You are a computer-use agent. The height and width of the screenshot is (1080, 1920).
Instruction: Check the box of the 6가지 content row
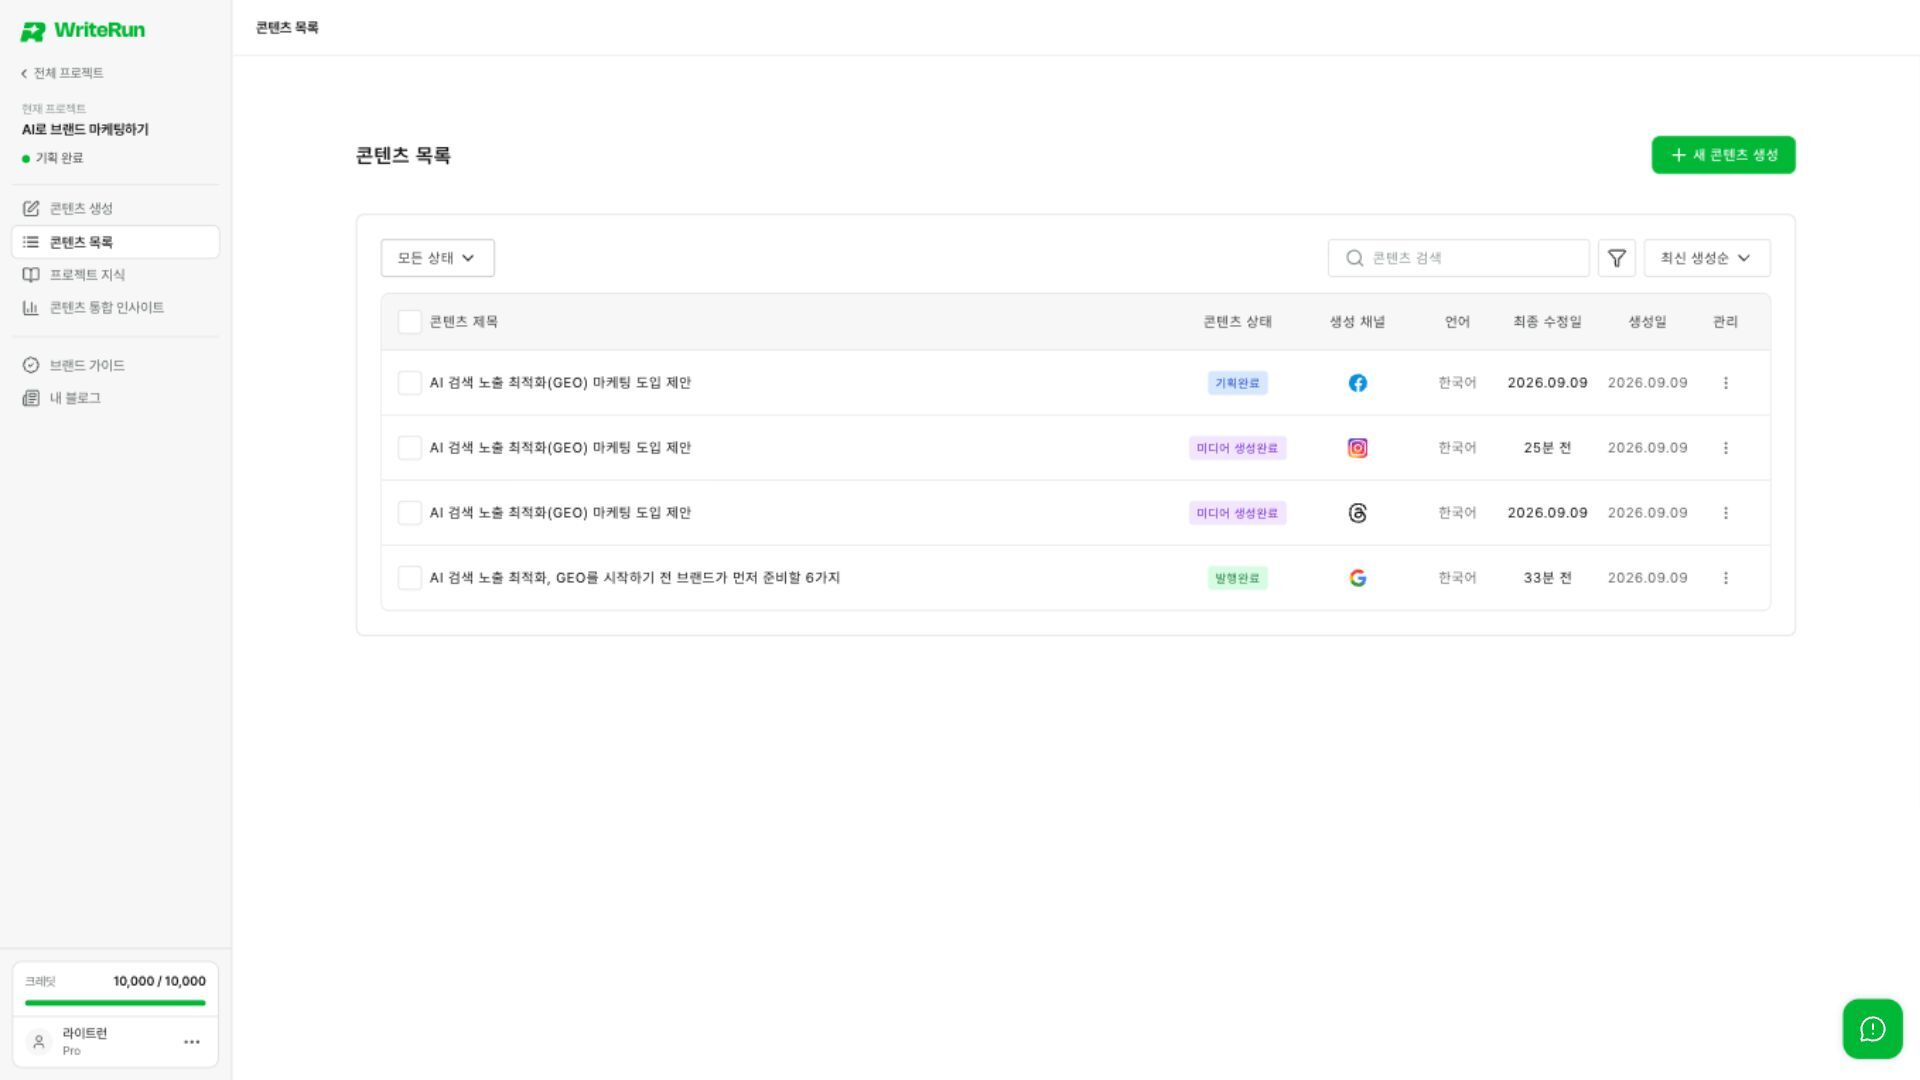409,578
